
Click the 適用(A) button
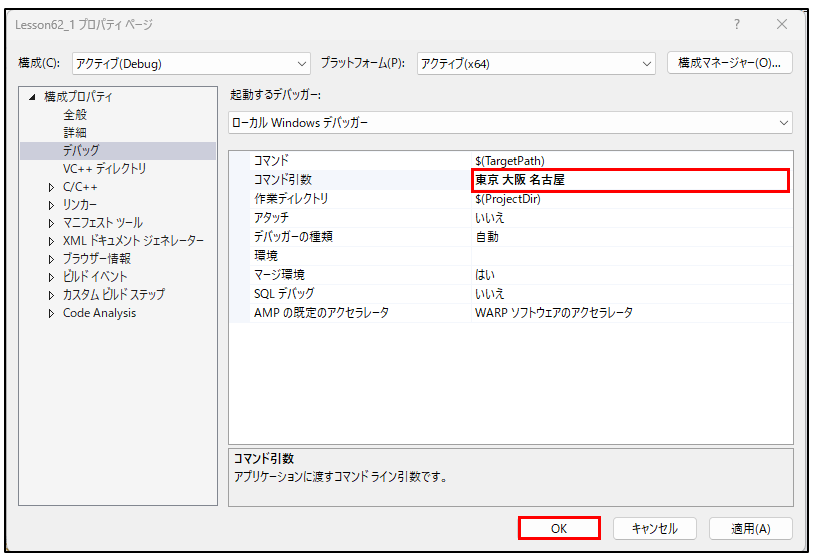click(750, 528)
